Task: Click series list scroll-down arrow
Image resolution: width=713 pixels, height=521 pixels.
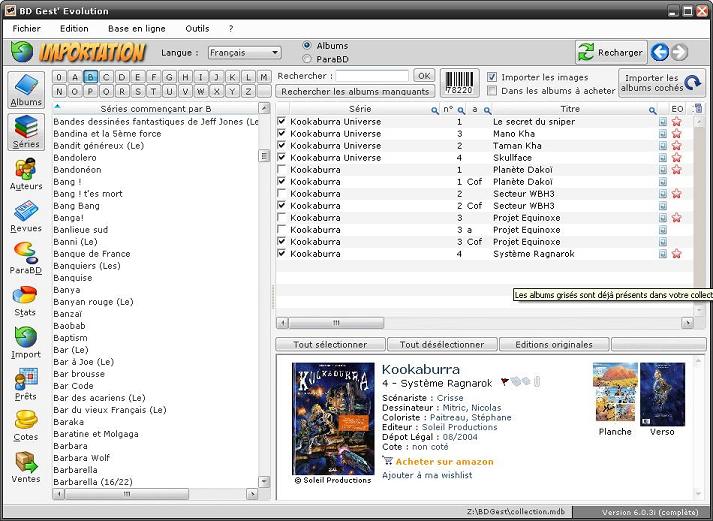Action: [264, 481]
